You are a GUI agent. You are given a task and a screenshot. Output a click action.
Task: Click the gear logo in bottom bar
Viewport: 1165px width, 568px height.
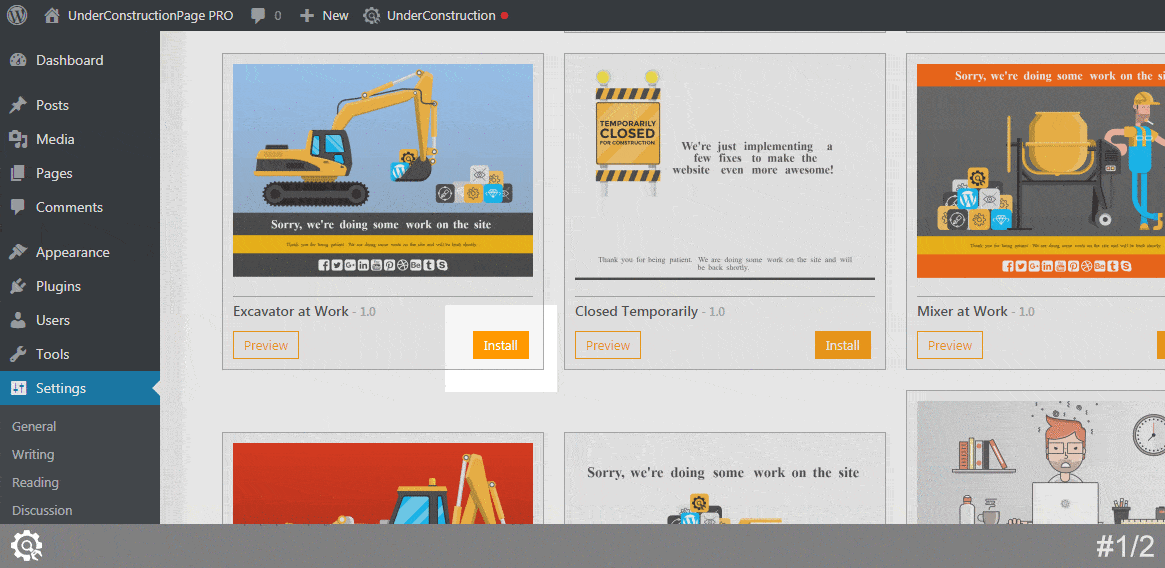[x=26, y=546]
